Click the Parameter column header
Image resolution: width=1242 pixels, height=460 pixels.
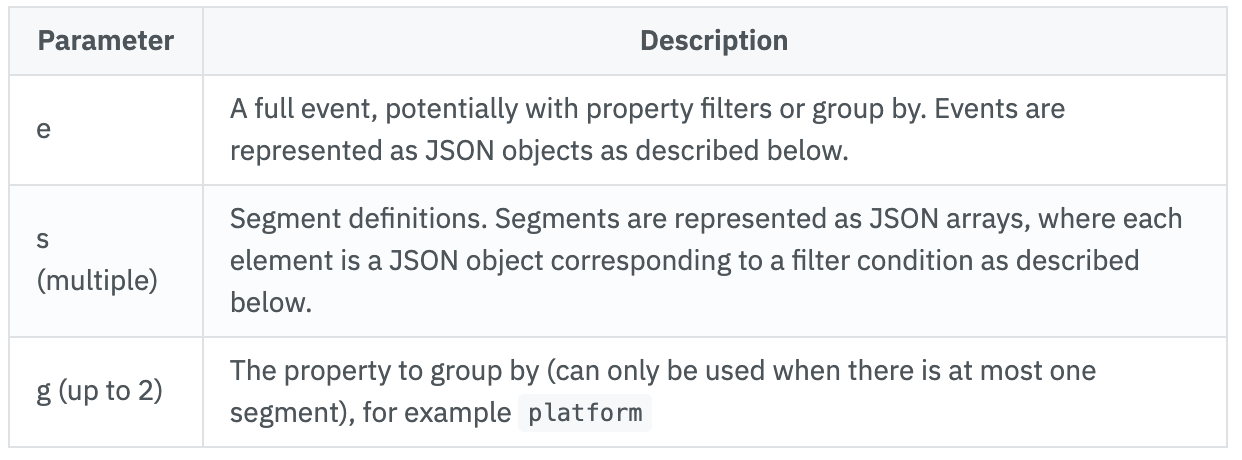(106, 41)
